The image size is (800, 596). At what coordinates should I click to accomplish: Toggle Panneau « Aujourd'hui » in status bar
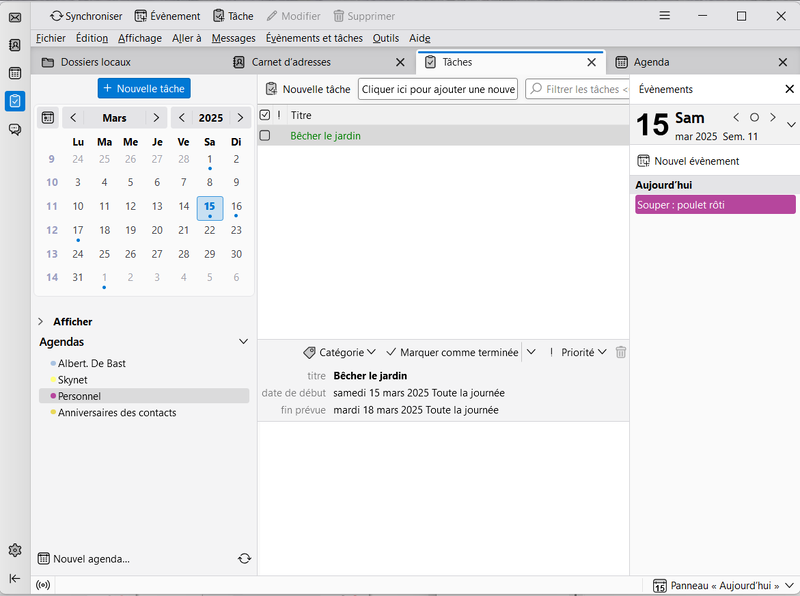click(x=717, y=585)
